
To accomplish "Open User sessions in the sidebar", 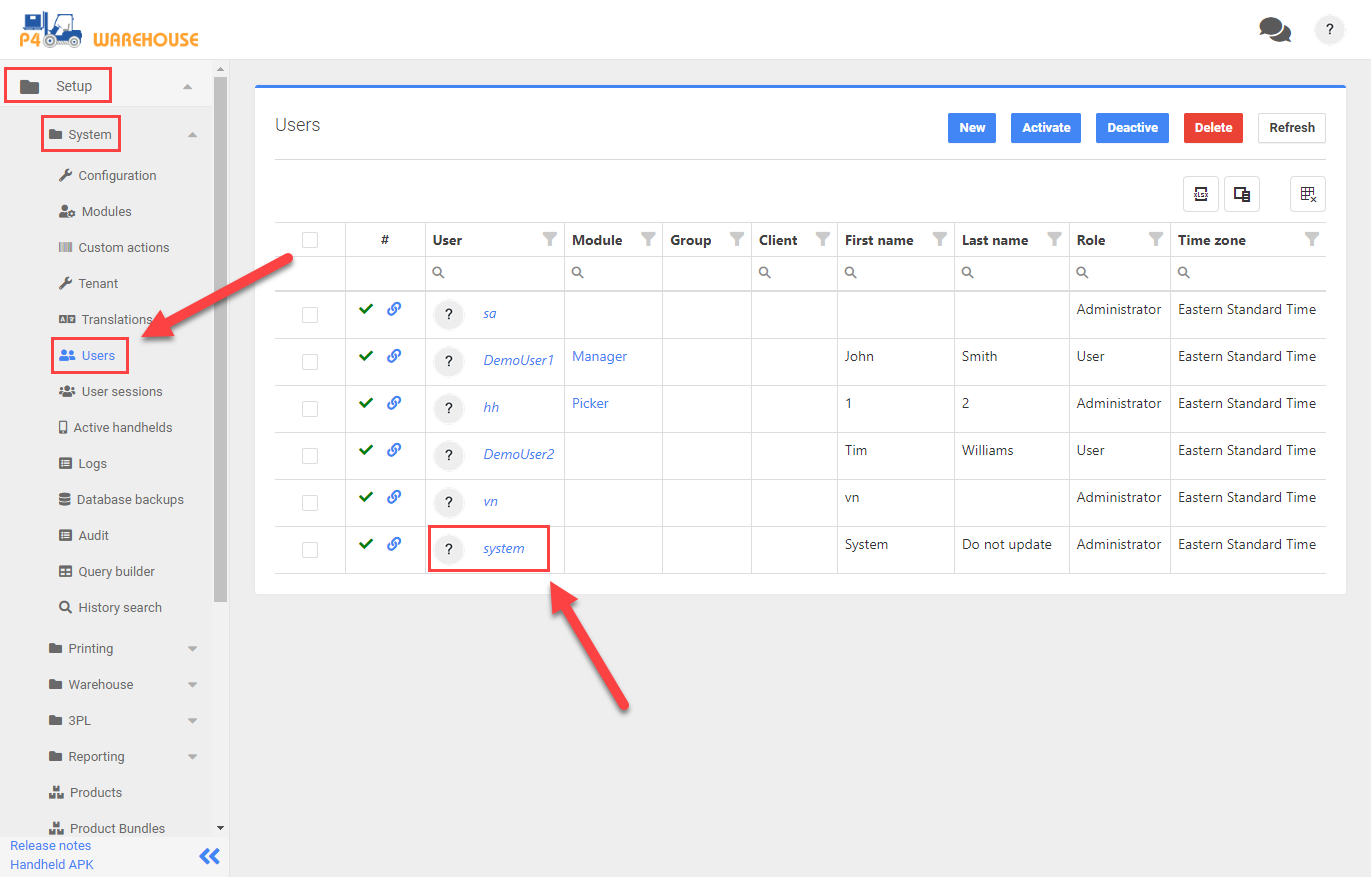I will [121, 392].
